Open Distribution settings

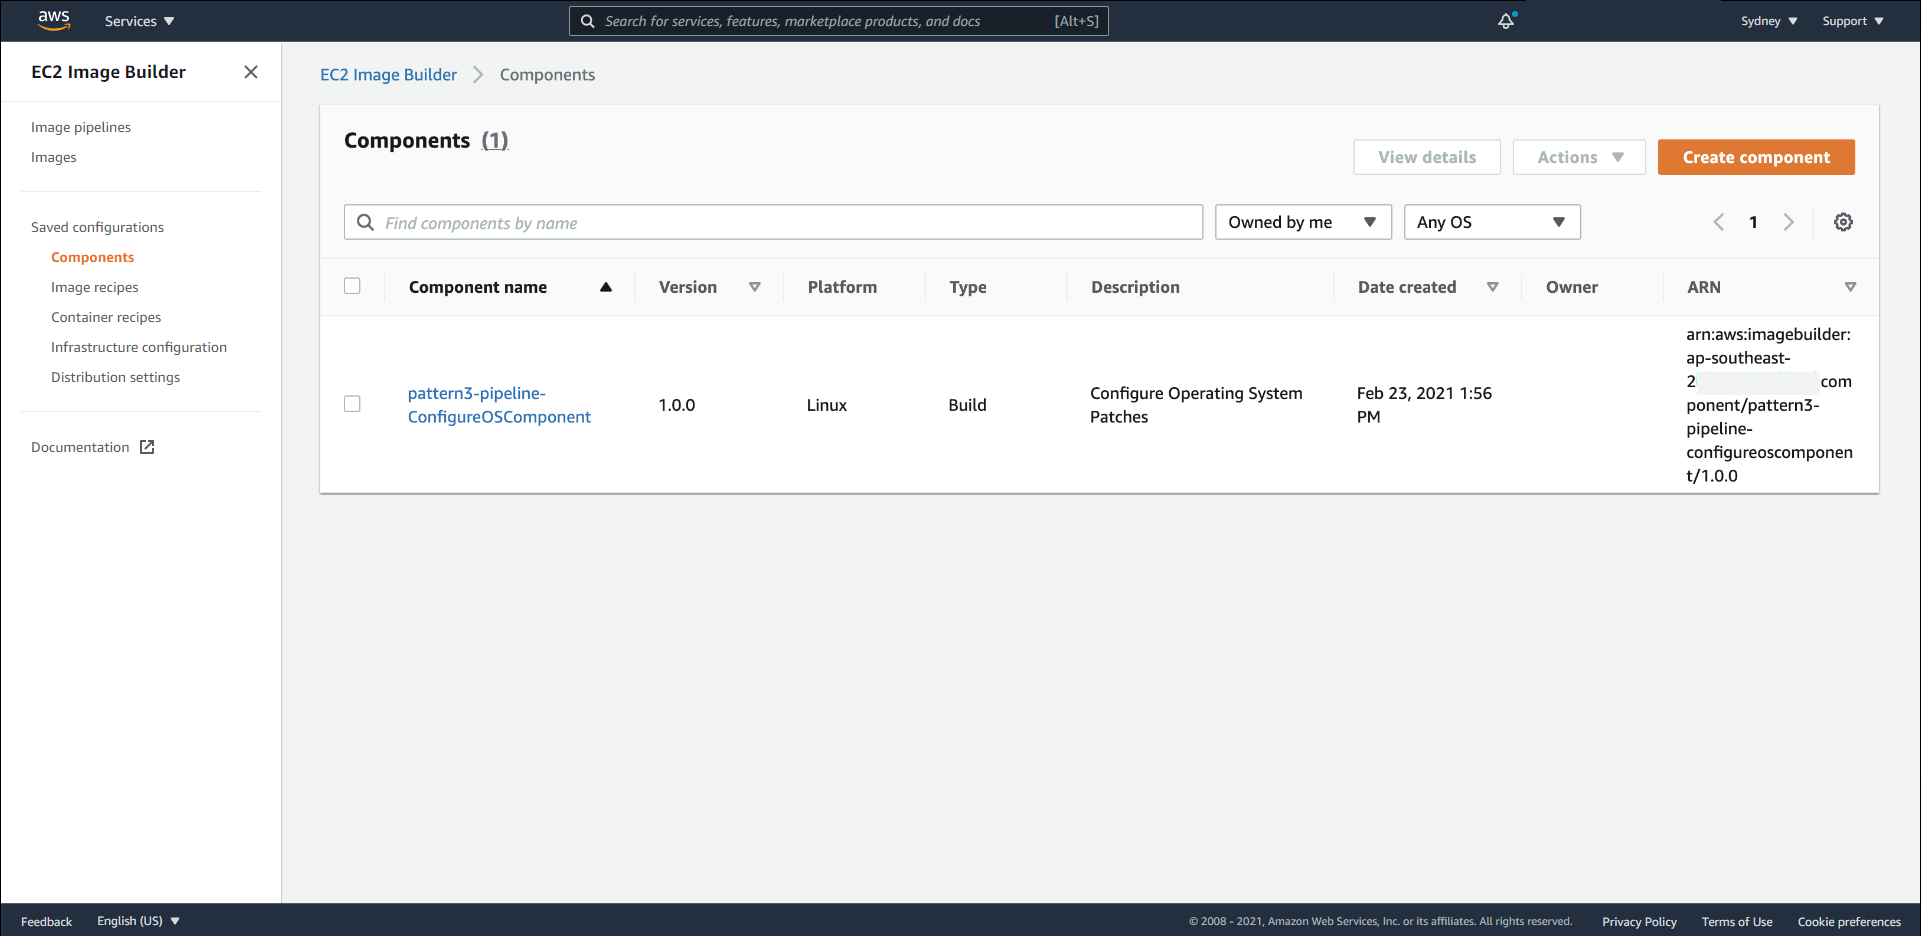[x=116, y=377]
